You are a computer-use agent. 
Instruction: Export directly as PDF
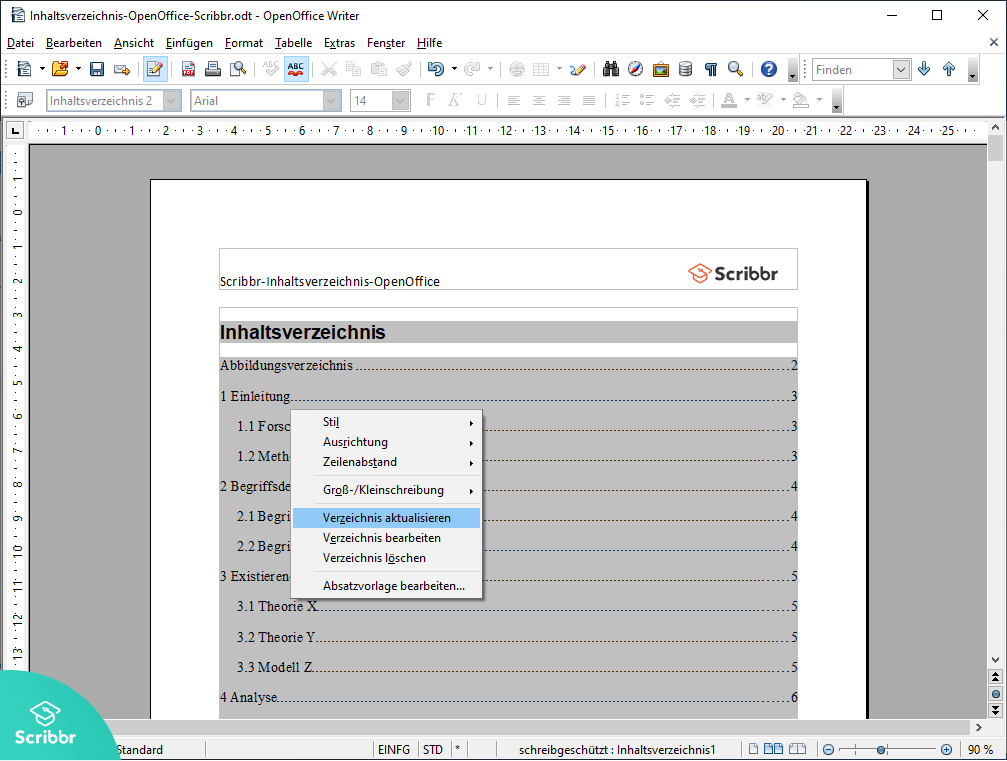point(188,69)
